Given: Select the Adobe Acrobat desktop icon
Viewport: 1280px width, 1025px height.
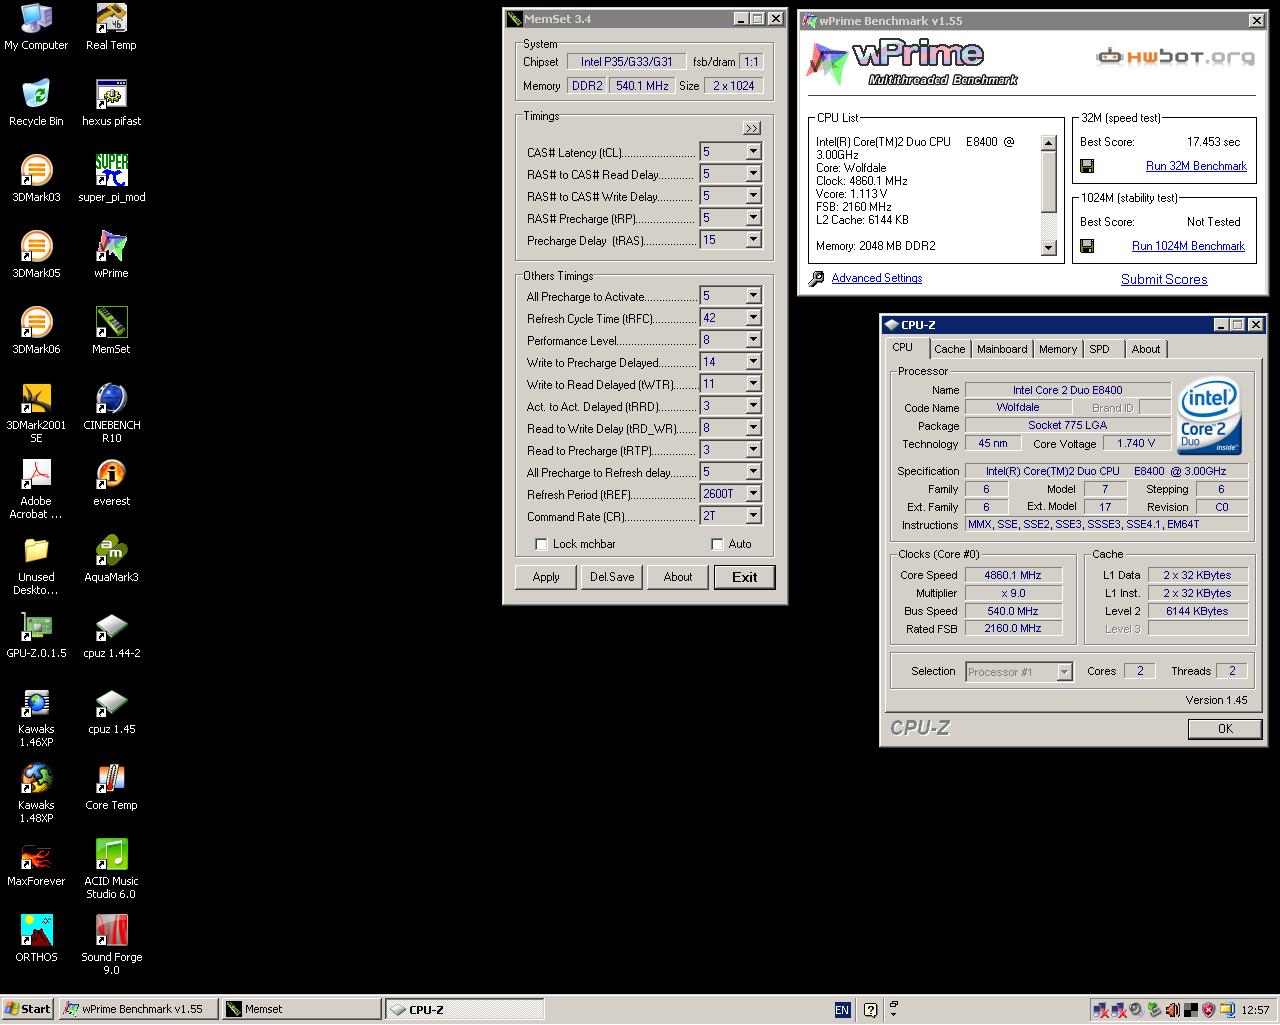Looking at the screenshot, I should [x=36, y=490].
